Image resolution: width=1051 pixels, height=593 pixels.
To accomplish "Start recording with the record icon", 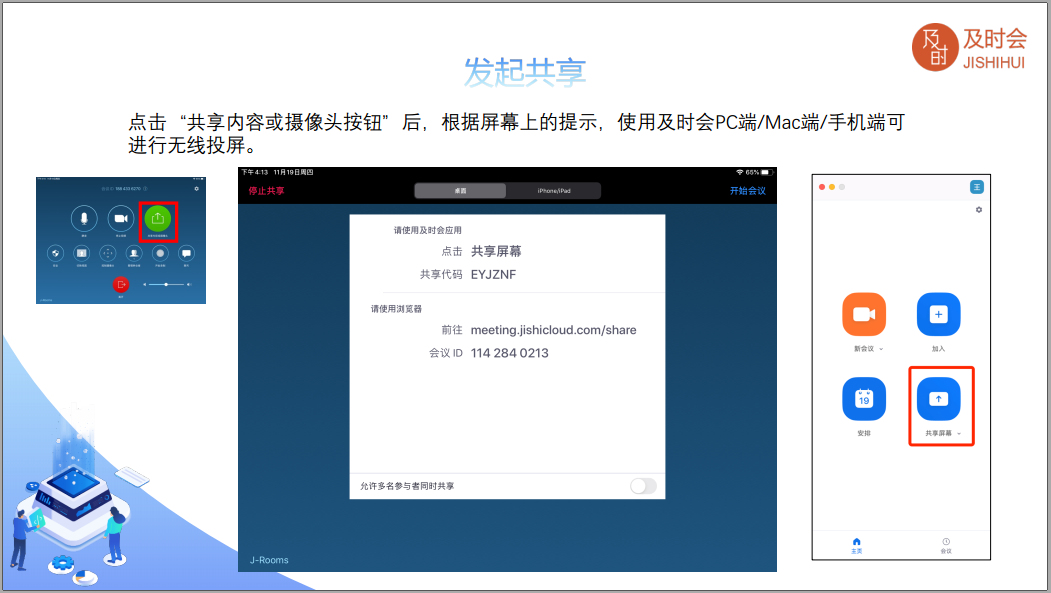I will 160,253.
